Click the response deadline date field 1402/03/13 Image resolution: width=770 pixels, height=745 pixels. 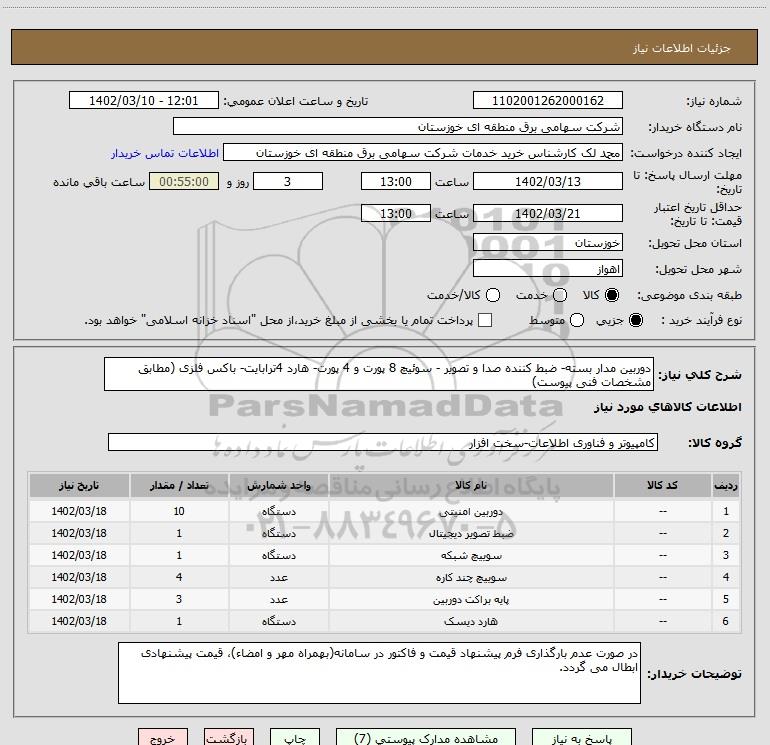(547, 182)
